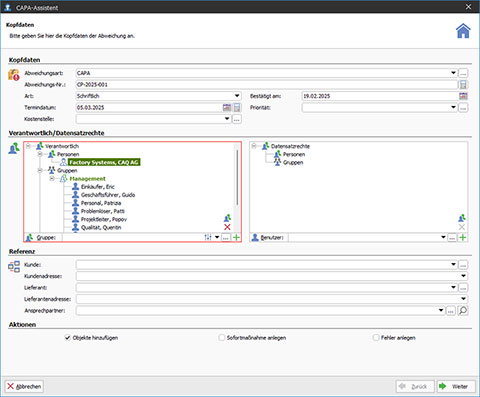
Task: Click the Abbrechen button
Action: click(24, 386)
